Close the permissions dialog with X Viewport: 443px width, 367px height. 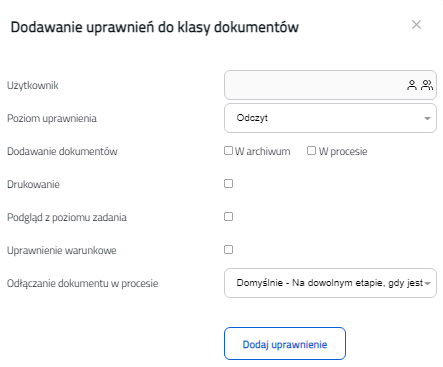pos(416,25)
